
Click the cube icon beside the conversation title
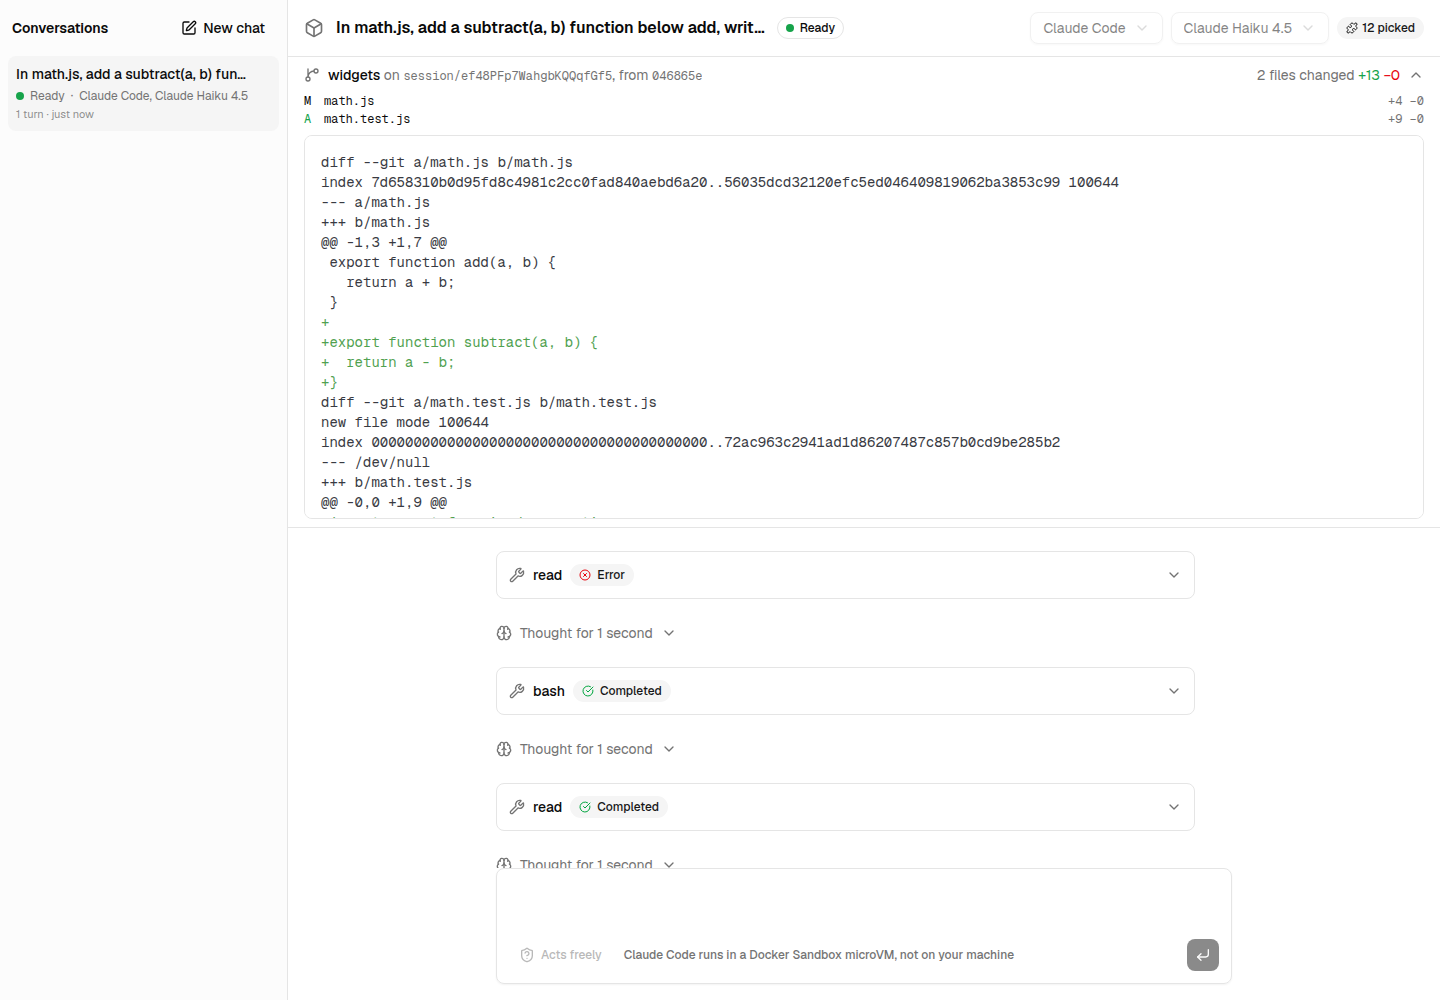coord(314,28)
